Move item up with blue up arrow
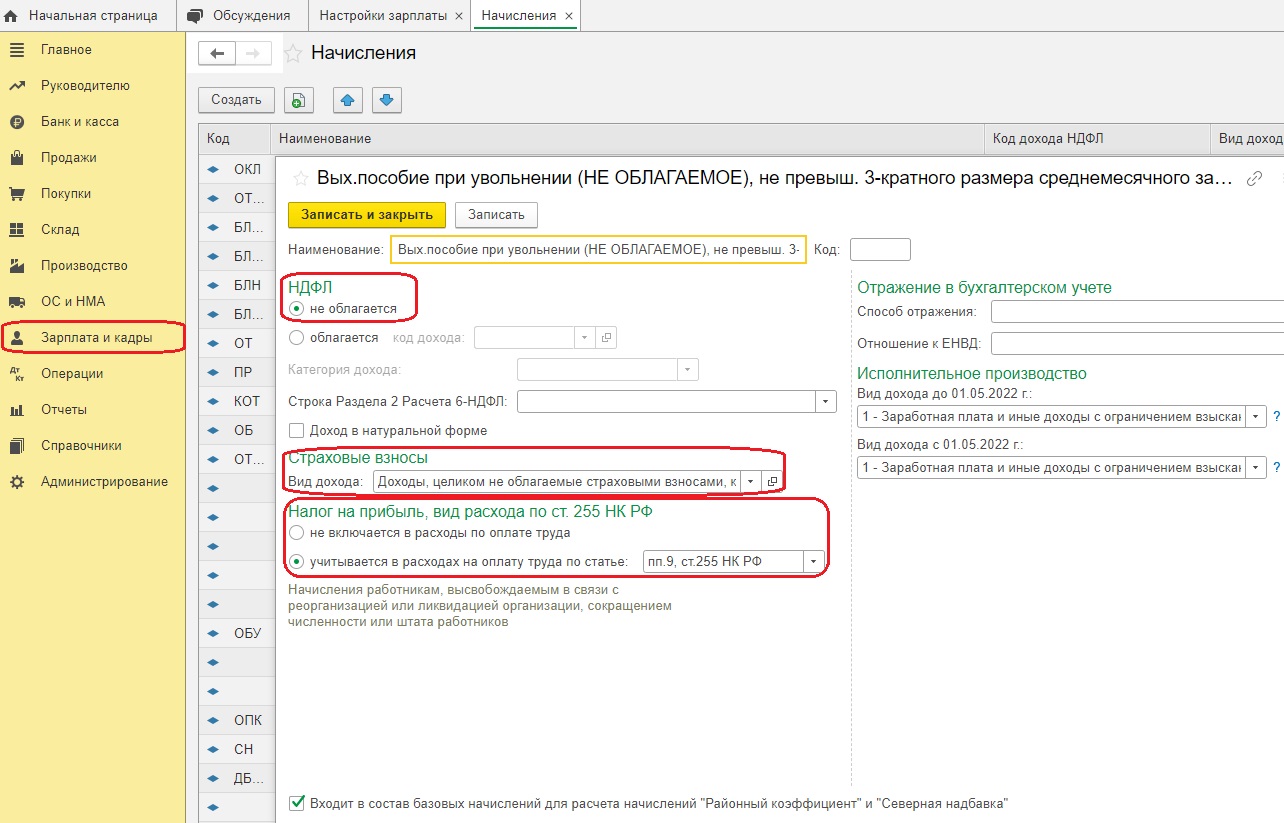Viewport: 1284px width, 823px height. [347, 99]
